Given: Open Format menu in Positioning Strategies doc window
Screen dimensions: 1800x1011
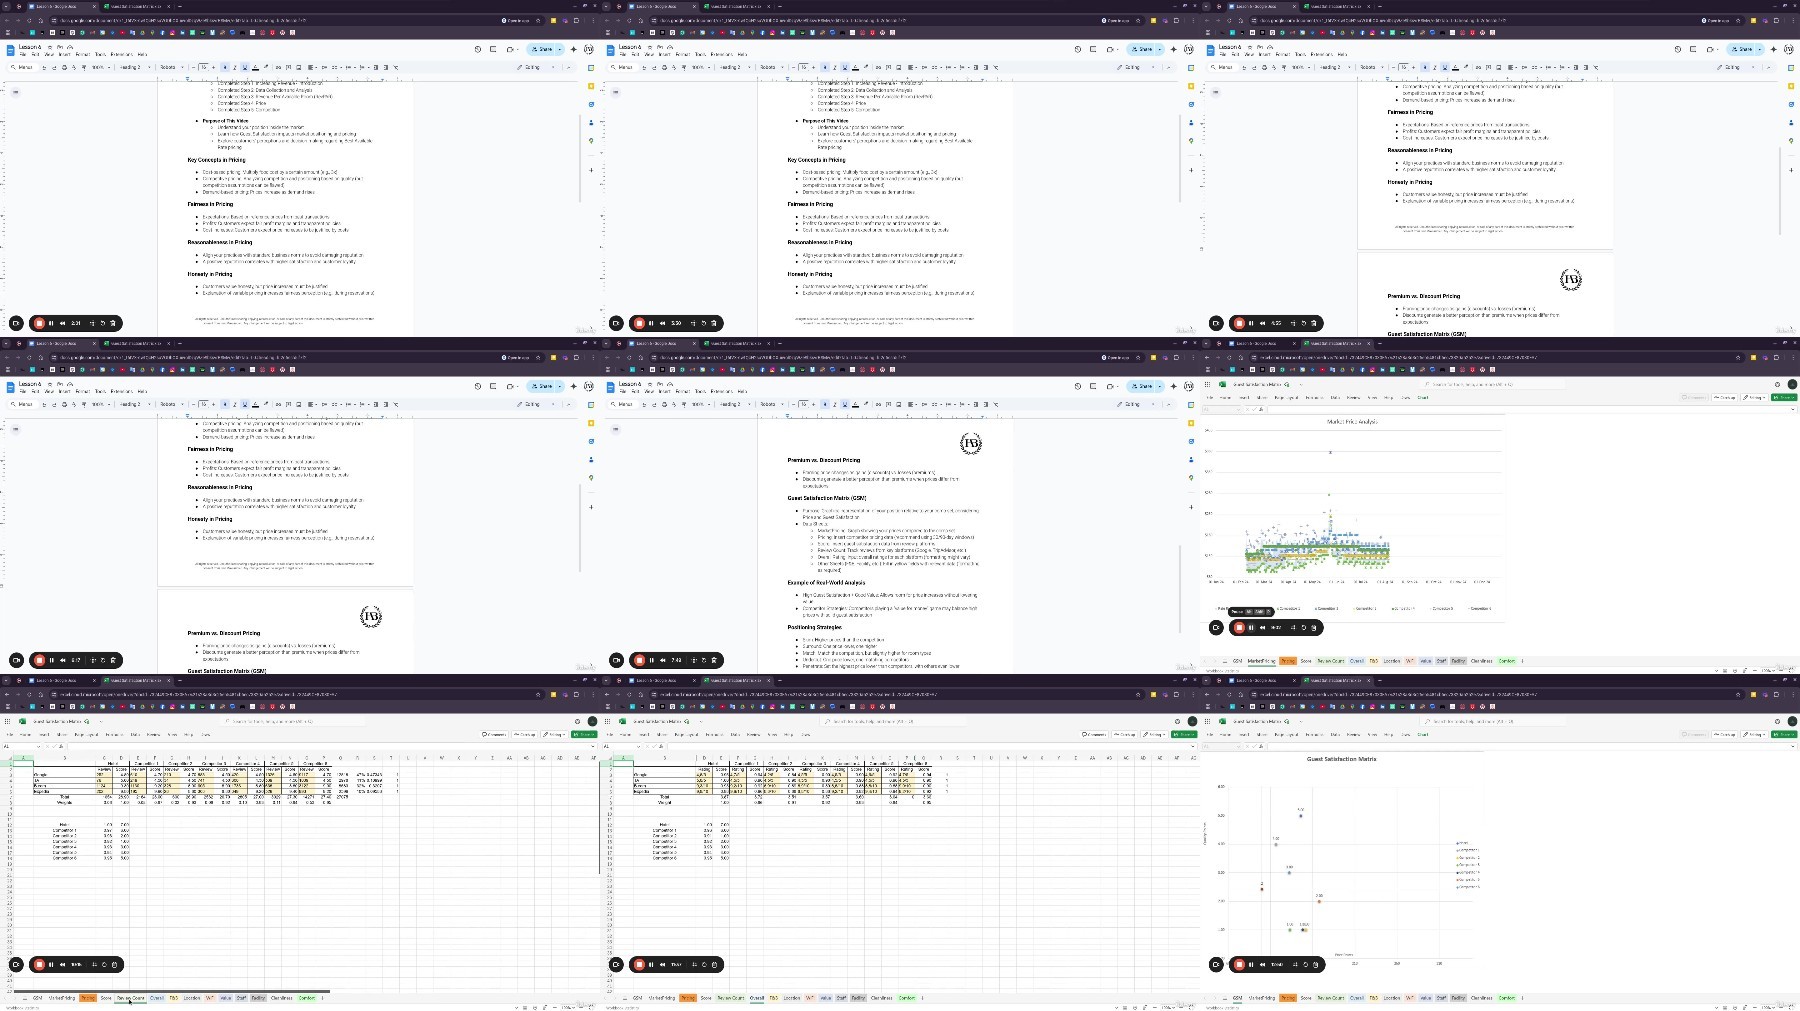Looking at the screenshot, I should [x=682, y=391].
